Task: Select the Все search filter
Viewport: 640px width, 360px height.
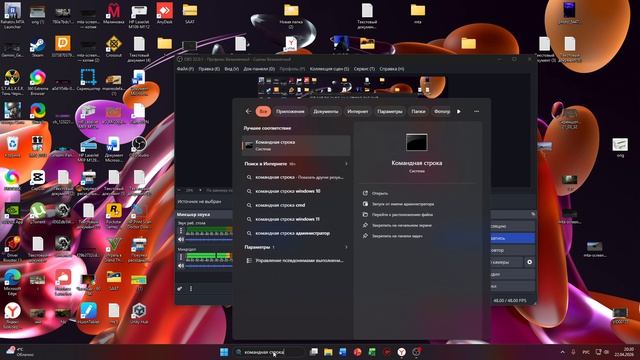Action: 263,111
